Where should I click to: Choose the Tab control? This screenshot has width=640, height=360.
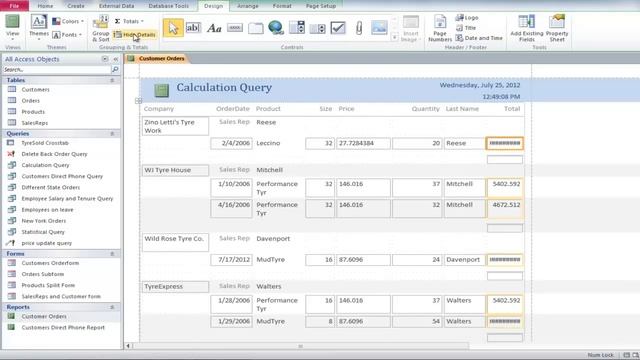click(x=256, y=28)
